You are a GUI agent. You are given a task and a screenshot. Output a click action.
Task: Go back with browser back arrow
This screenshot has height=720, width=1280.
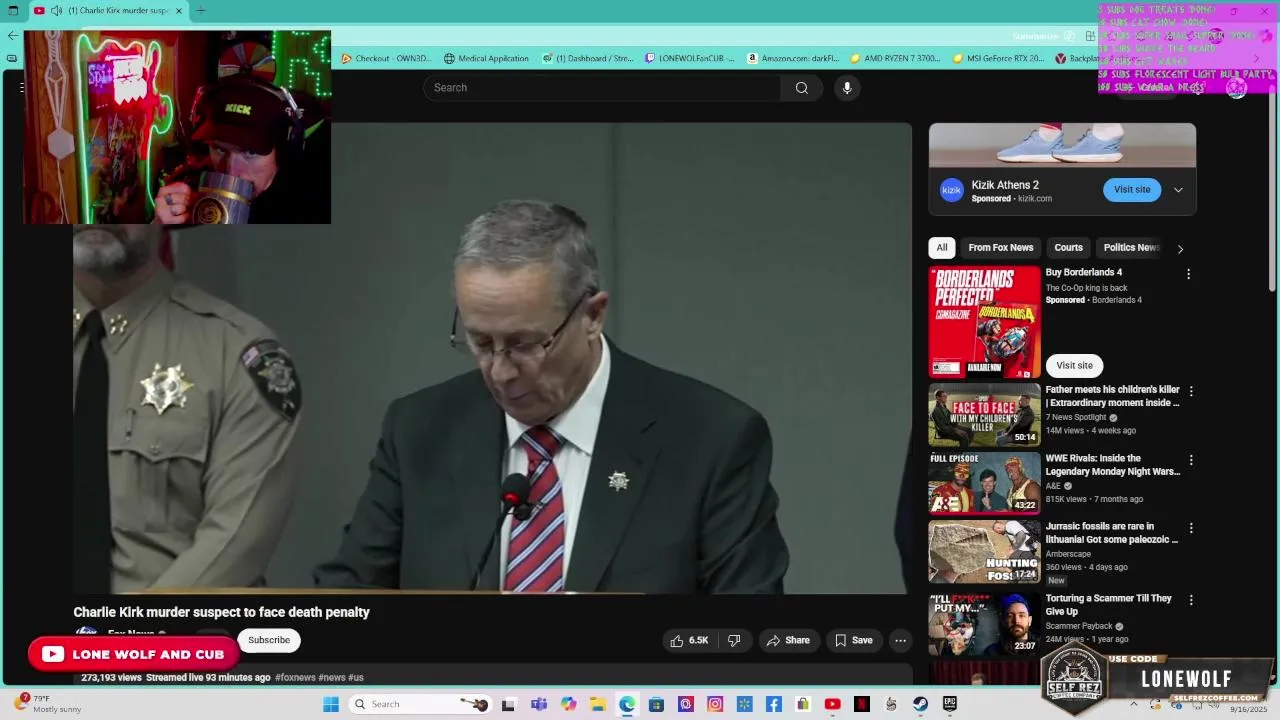pos(12,35)
